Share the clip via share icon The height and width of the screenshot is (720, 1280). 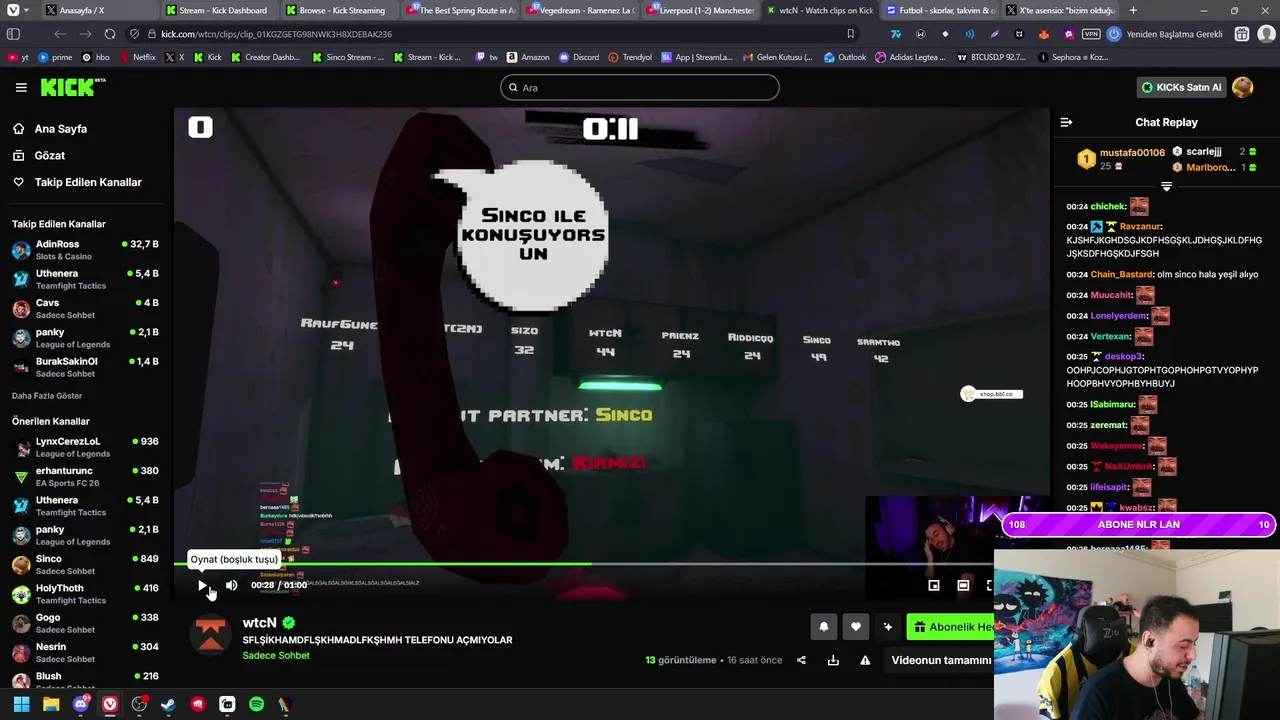point(801,660)
